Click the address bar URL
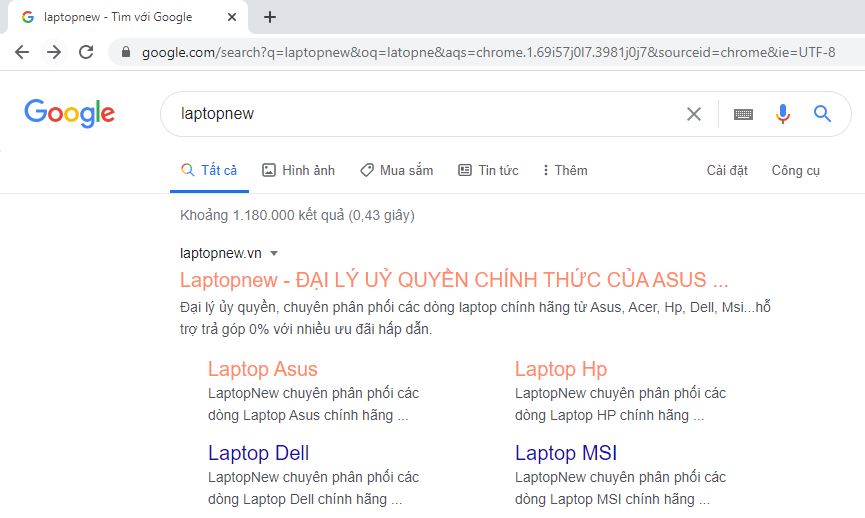The image size is (865, 518). pyautogui.click(x=488, y=52)
